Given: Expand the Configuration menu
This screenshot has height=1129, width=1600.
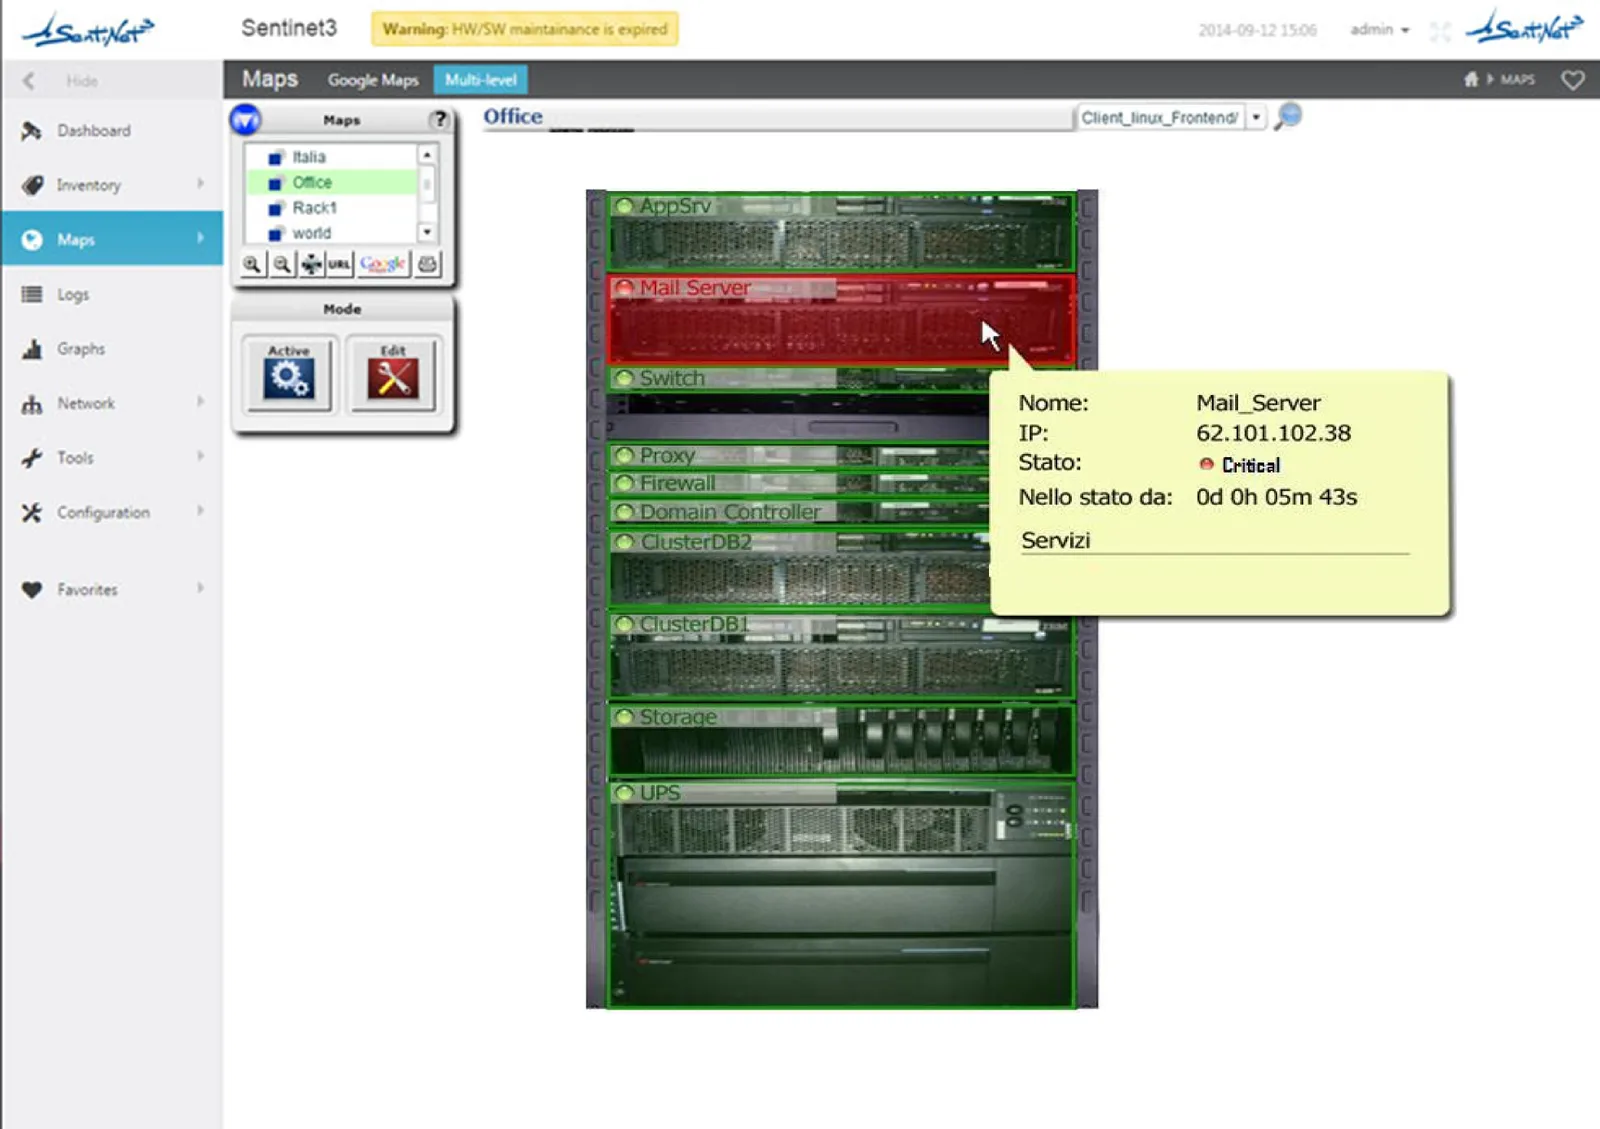Looking at the screenshot, I should pyautogui.click(x=112, y=512).
